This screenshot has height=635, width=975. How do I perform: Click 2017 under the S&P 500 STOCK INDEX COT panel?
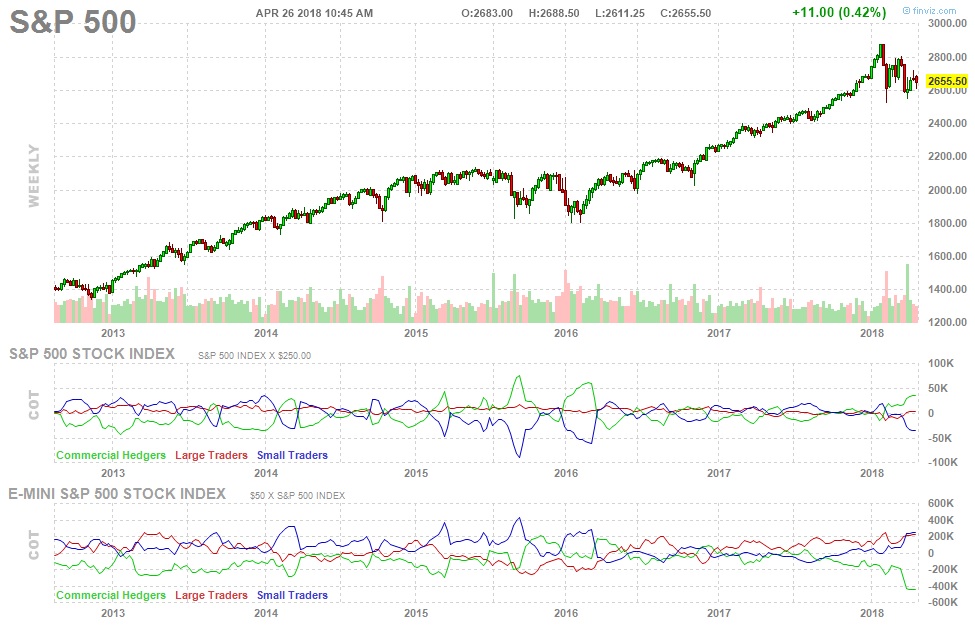[719, 473]
